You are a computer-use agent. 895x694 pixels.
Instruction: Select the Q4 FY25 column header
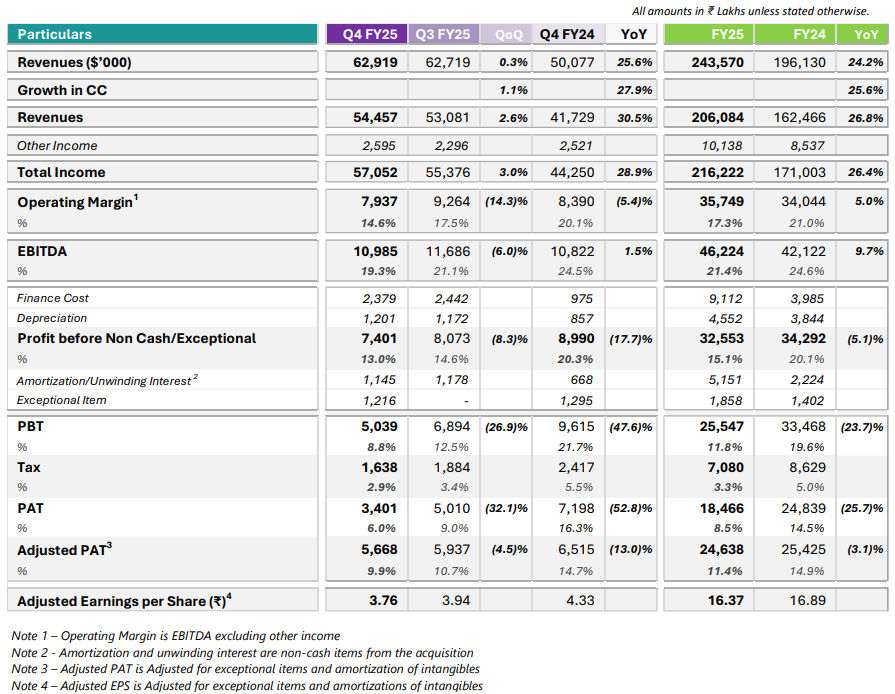pyautogui.click(x=366, y=34)
